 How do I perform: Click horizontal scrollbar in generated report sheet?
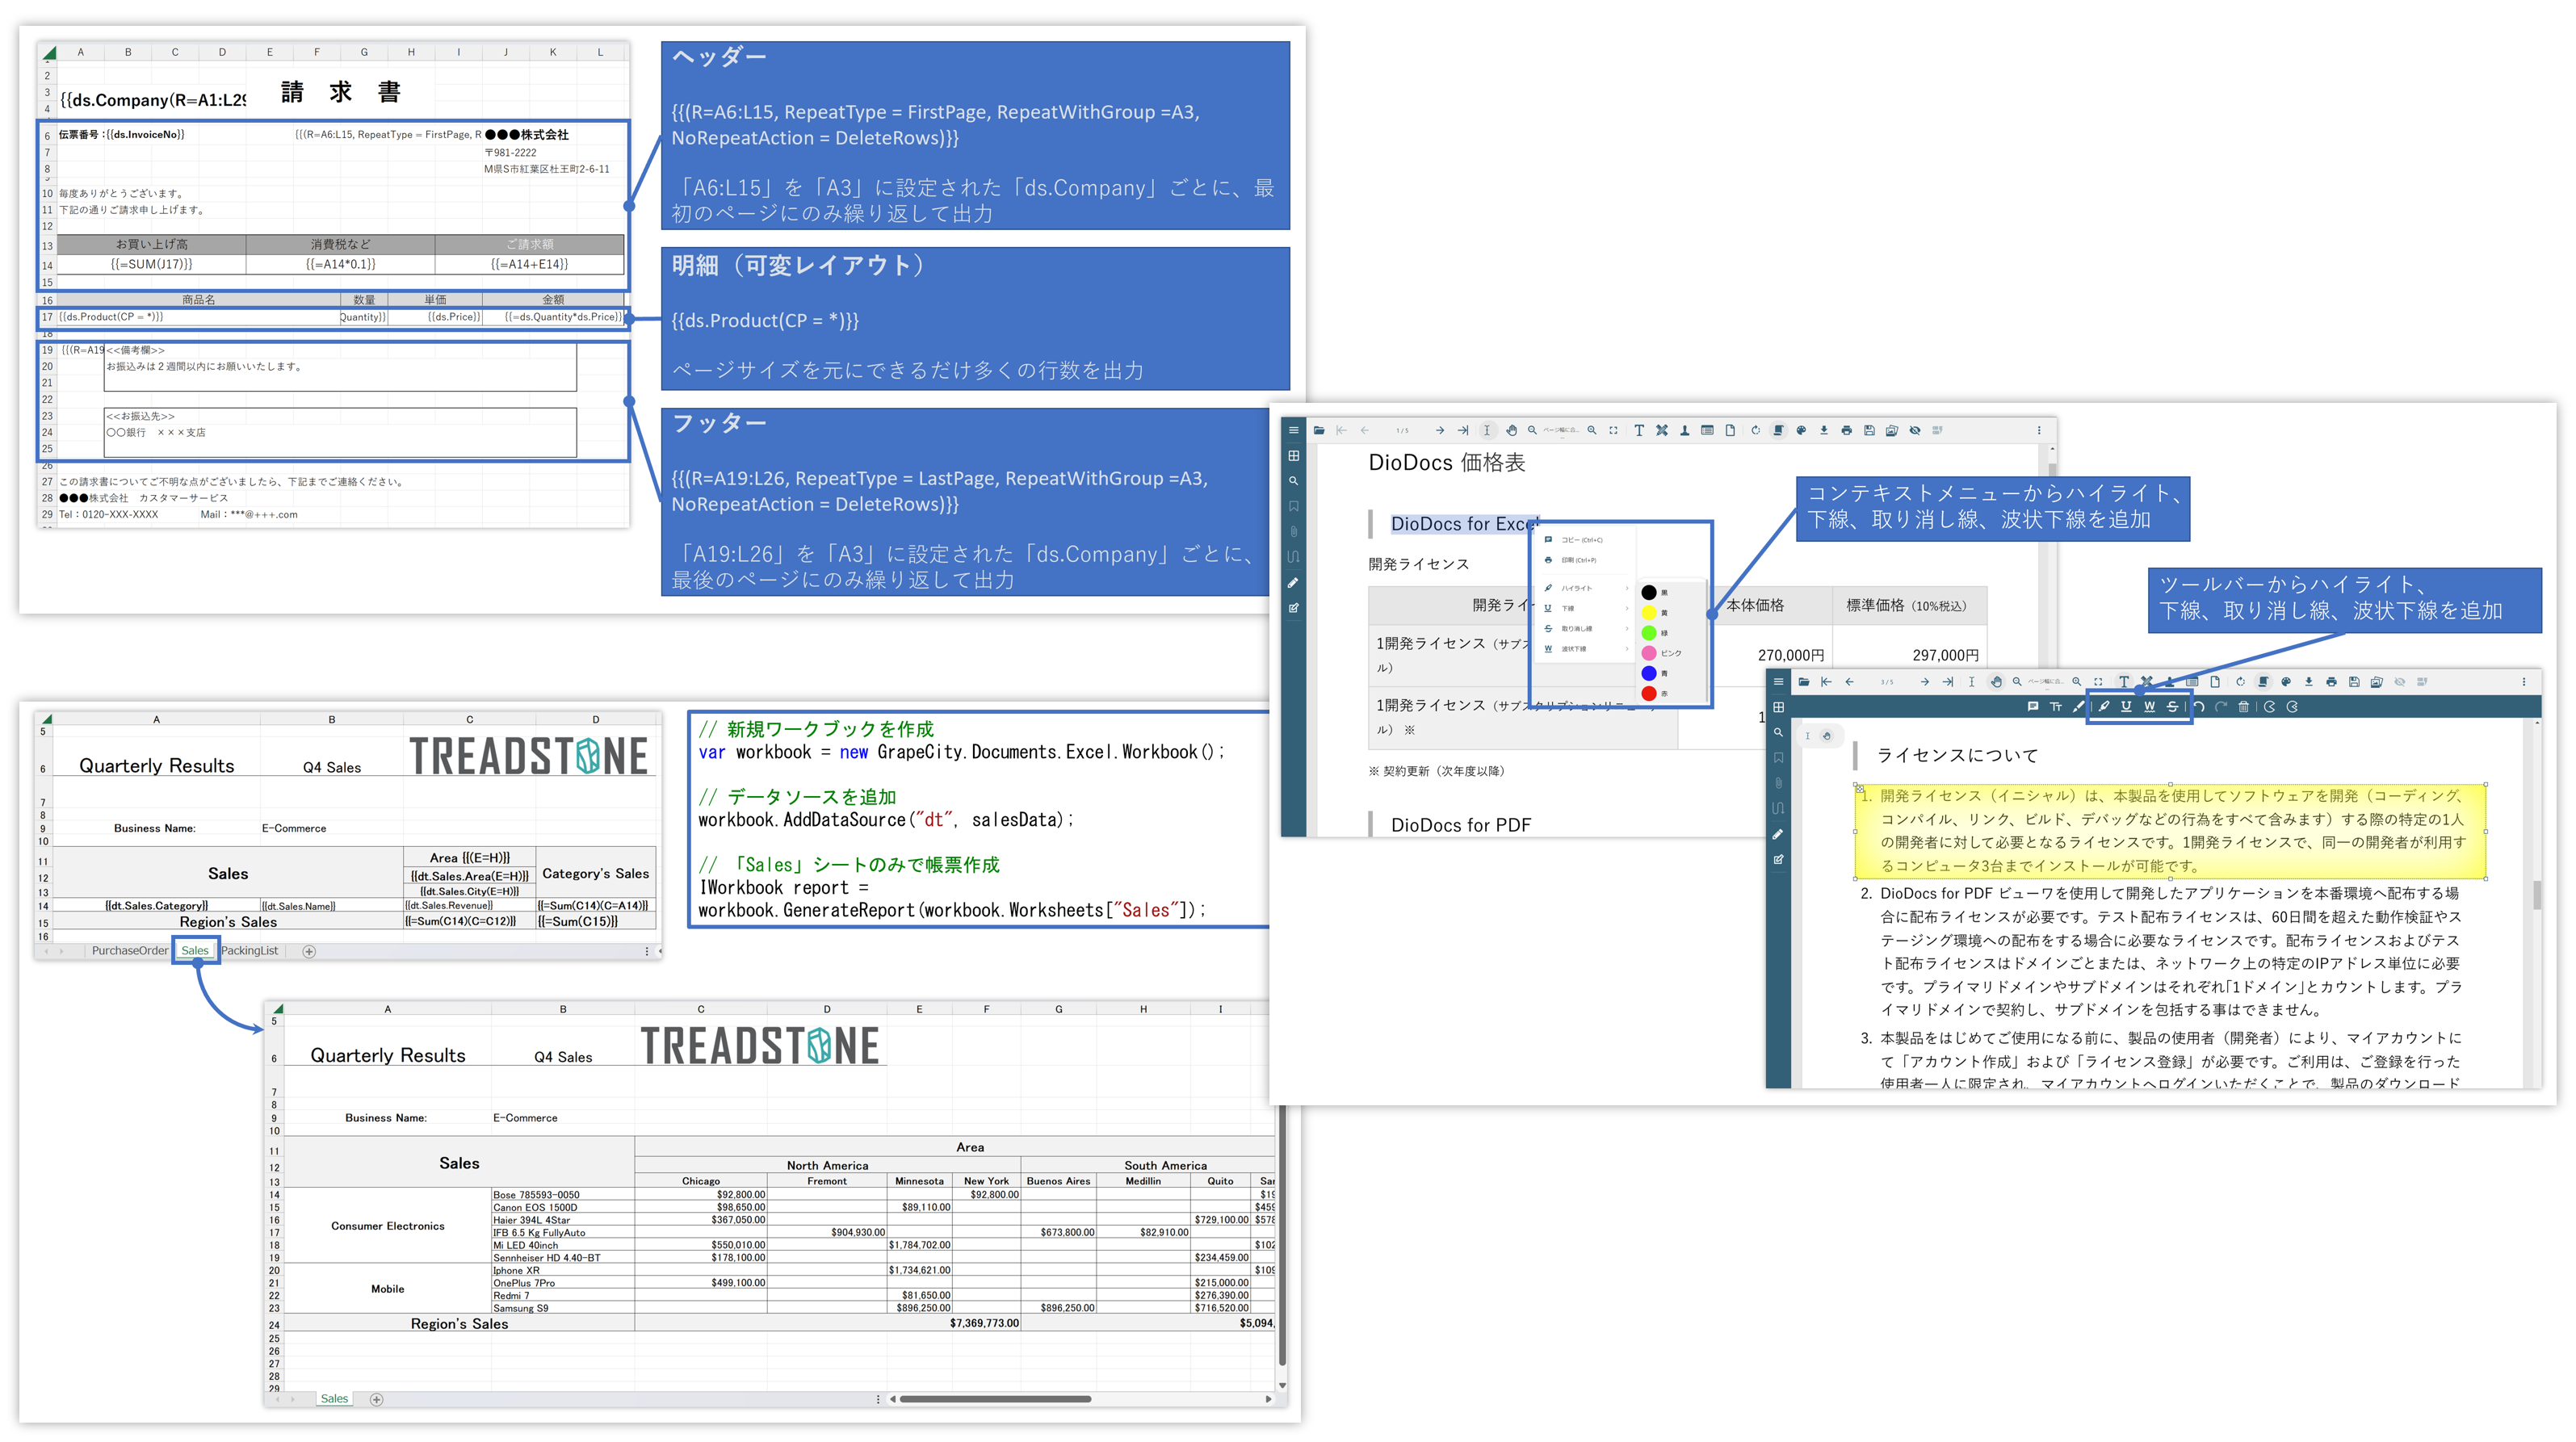pos(995,1400)
